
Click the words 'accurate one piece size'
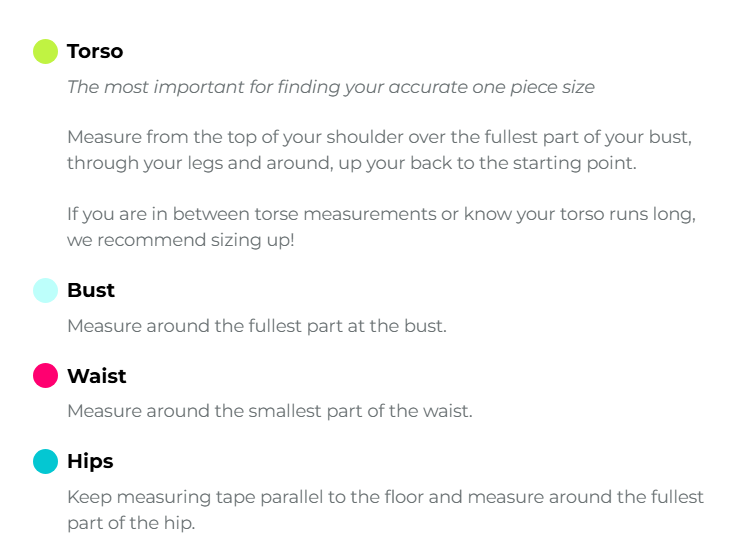point(492,87)
